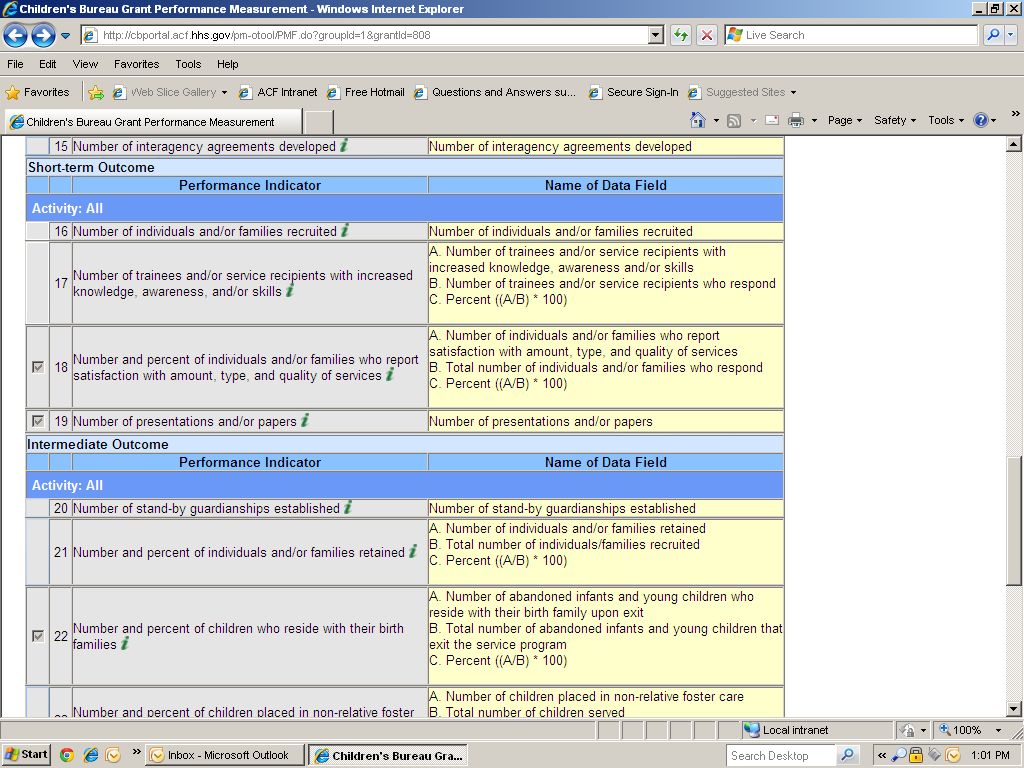Screen dimensions: 1024x768
Task: Open the View menu
Action: [85, 64]
